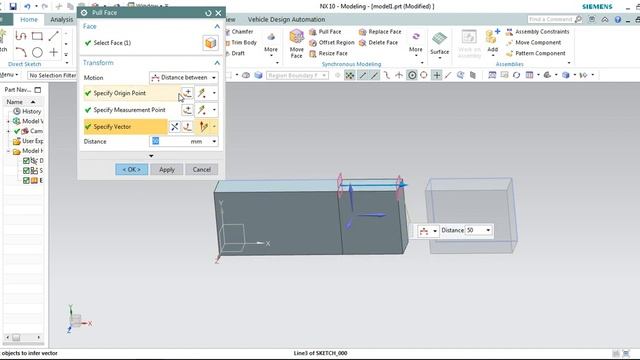Image resolution: width=640 pixels, height=360 pixels.
Task: Open the on-screen Distance value dropdown
Action: [488, 230]
